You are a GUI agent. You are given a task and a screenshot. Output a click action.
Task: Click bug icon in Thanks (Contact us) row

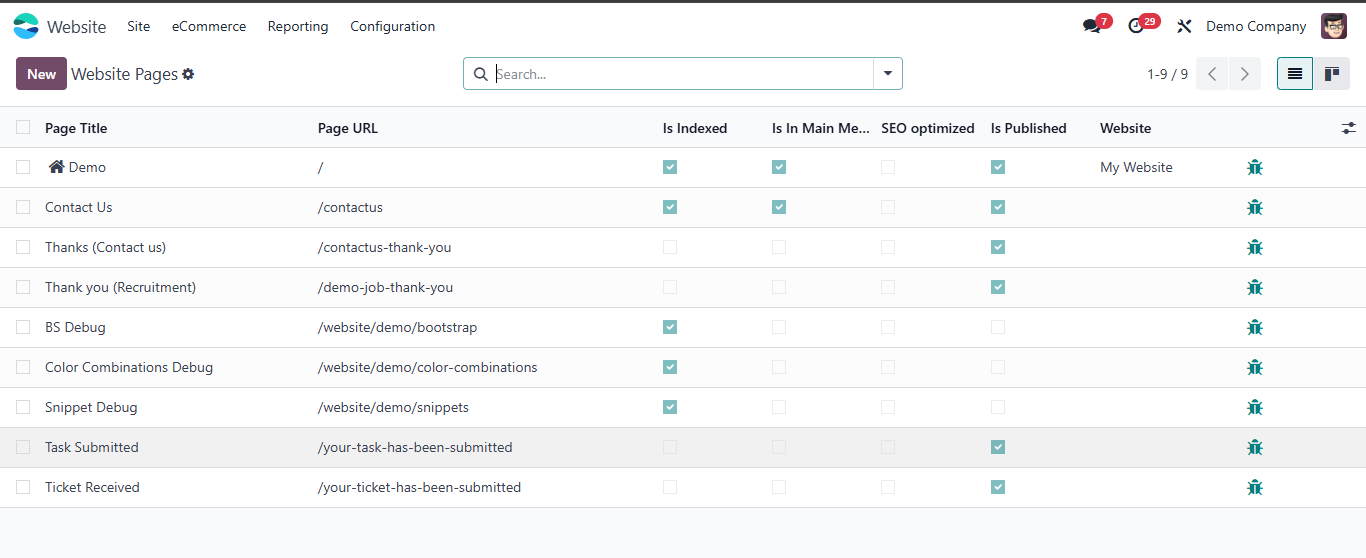1255,247
